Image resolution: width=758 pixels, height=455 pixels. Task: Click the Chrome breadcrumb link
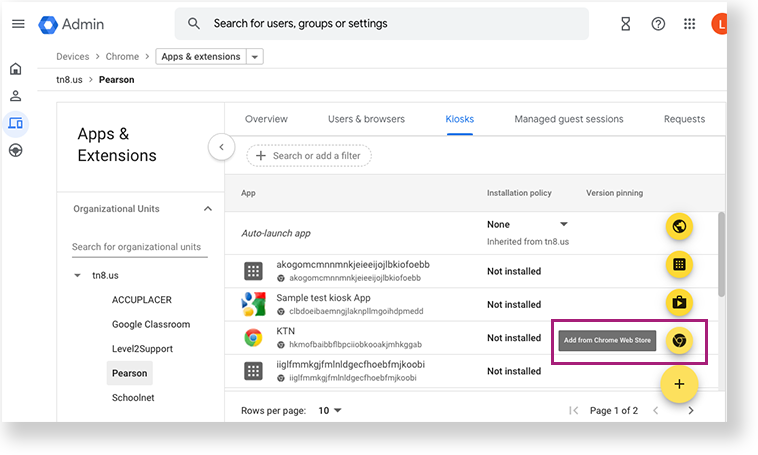pos(122,57)
